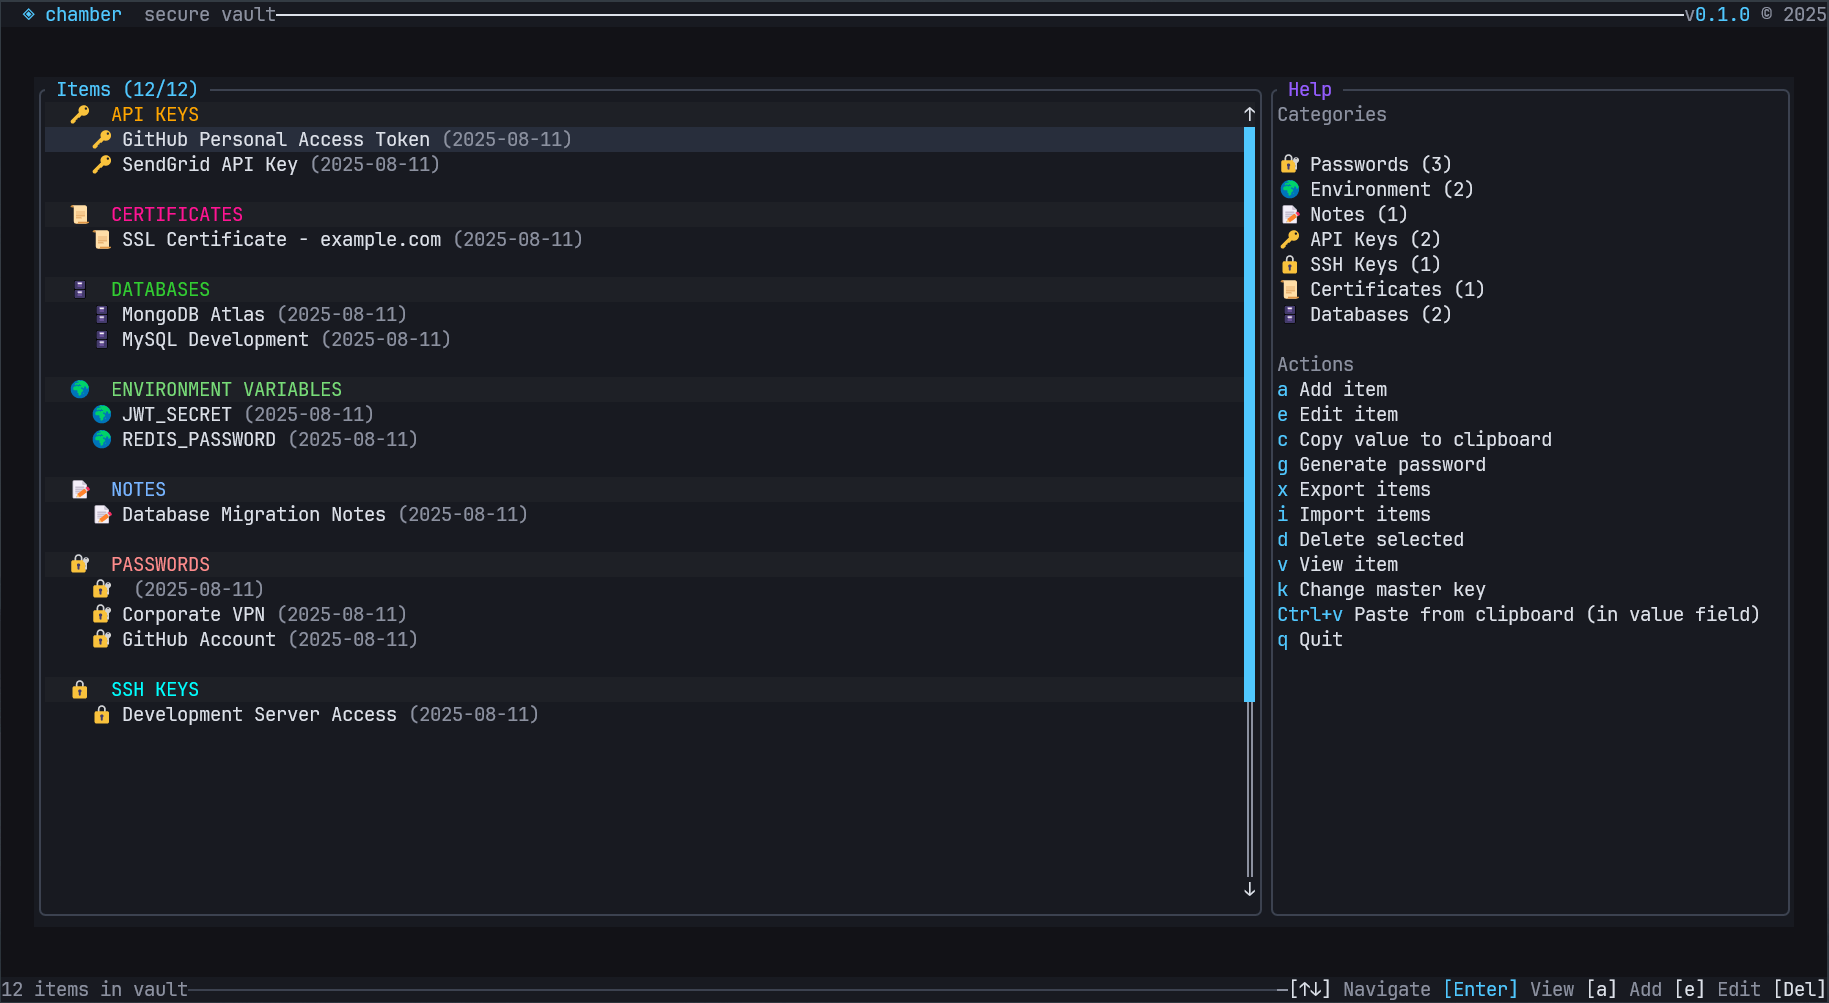The height and width of the screenshot is (1003, 1829).
Task: Click the Generate password action
Action: 1391,465
